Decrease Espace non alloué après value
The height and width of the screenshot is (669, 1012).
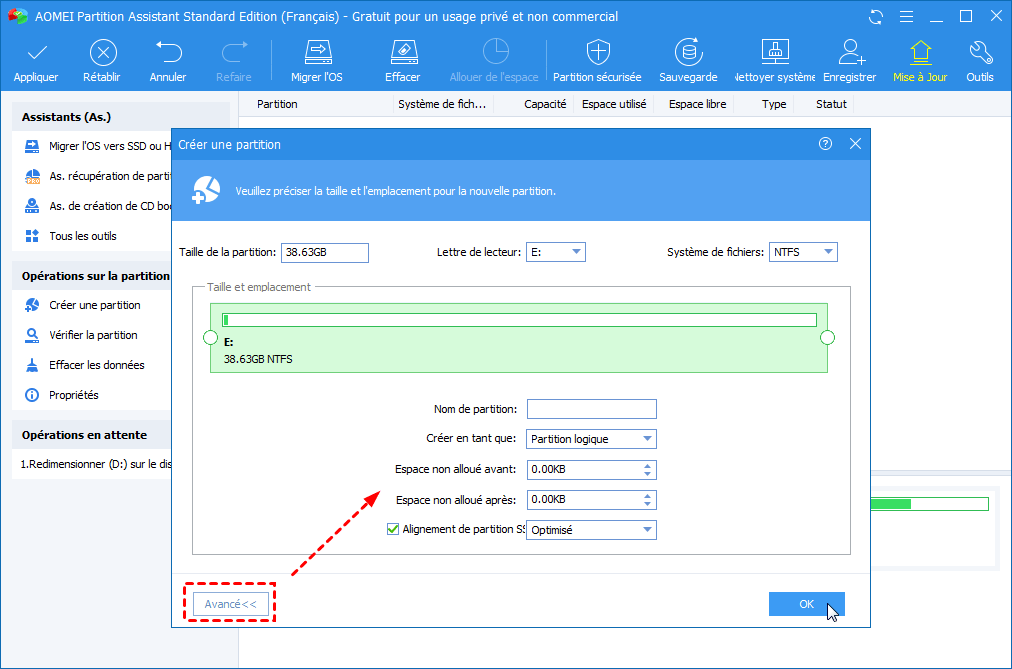coord(647,504)
